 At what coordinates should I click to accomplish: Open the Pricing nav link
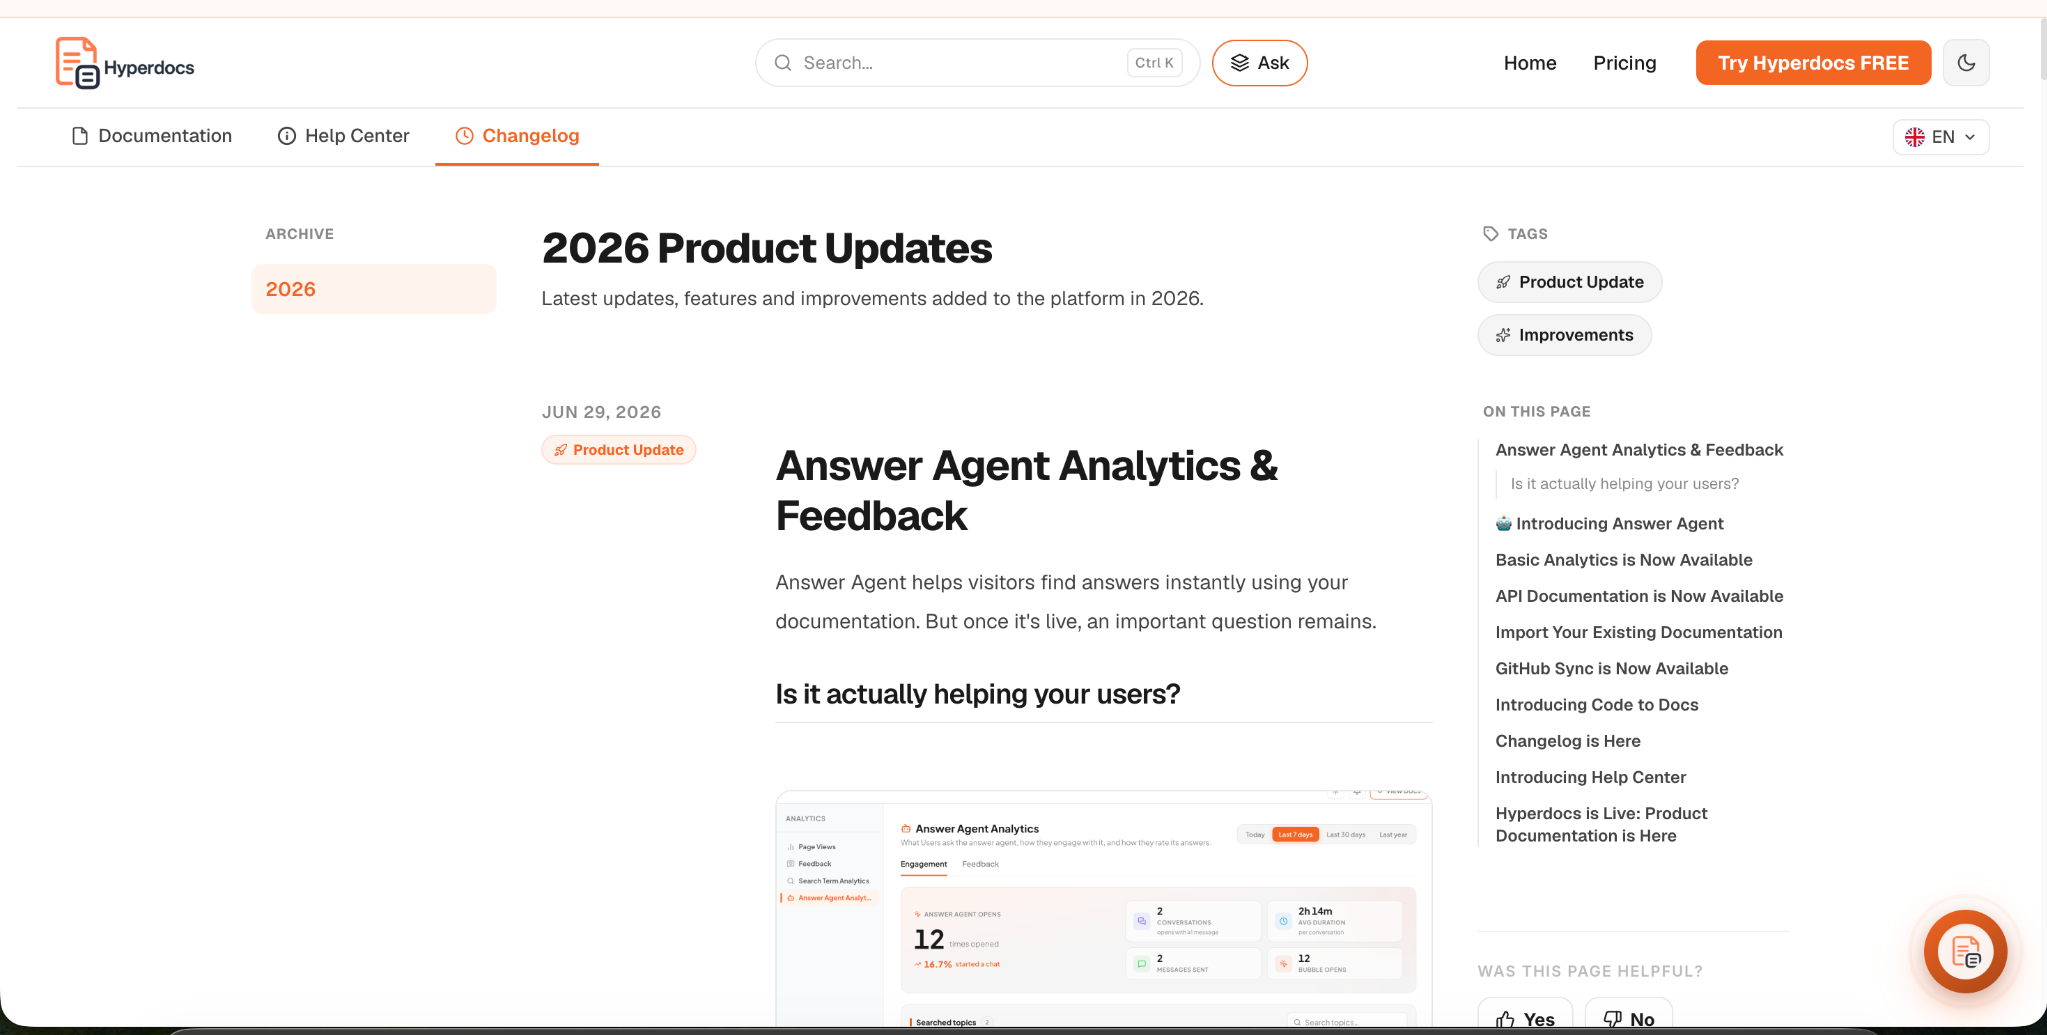(x=1625, y=63)
